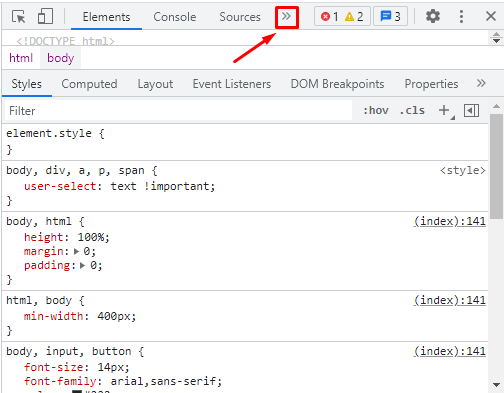This screenshot has width=504, height=393.
Task: Edit the height 100% value
Action: click(x=90, y=237)
